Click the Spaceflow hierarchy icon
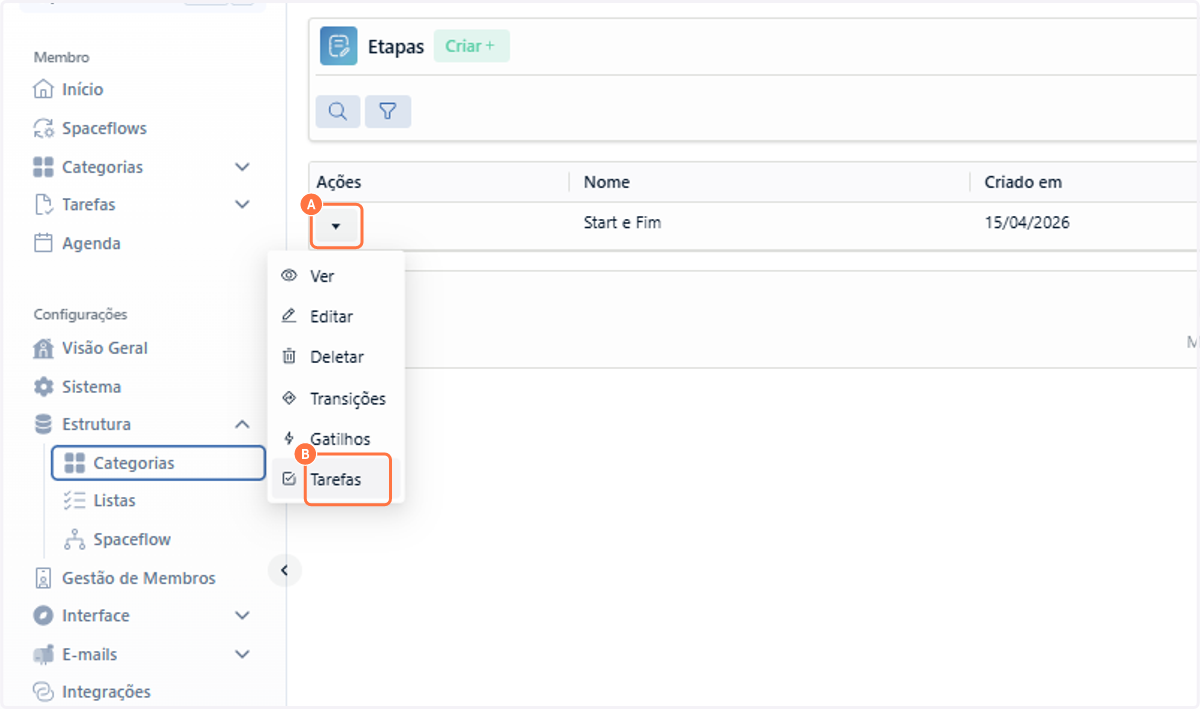This screenshot has width=1200, height=709. [x=74, y=539]
